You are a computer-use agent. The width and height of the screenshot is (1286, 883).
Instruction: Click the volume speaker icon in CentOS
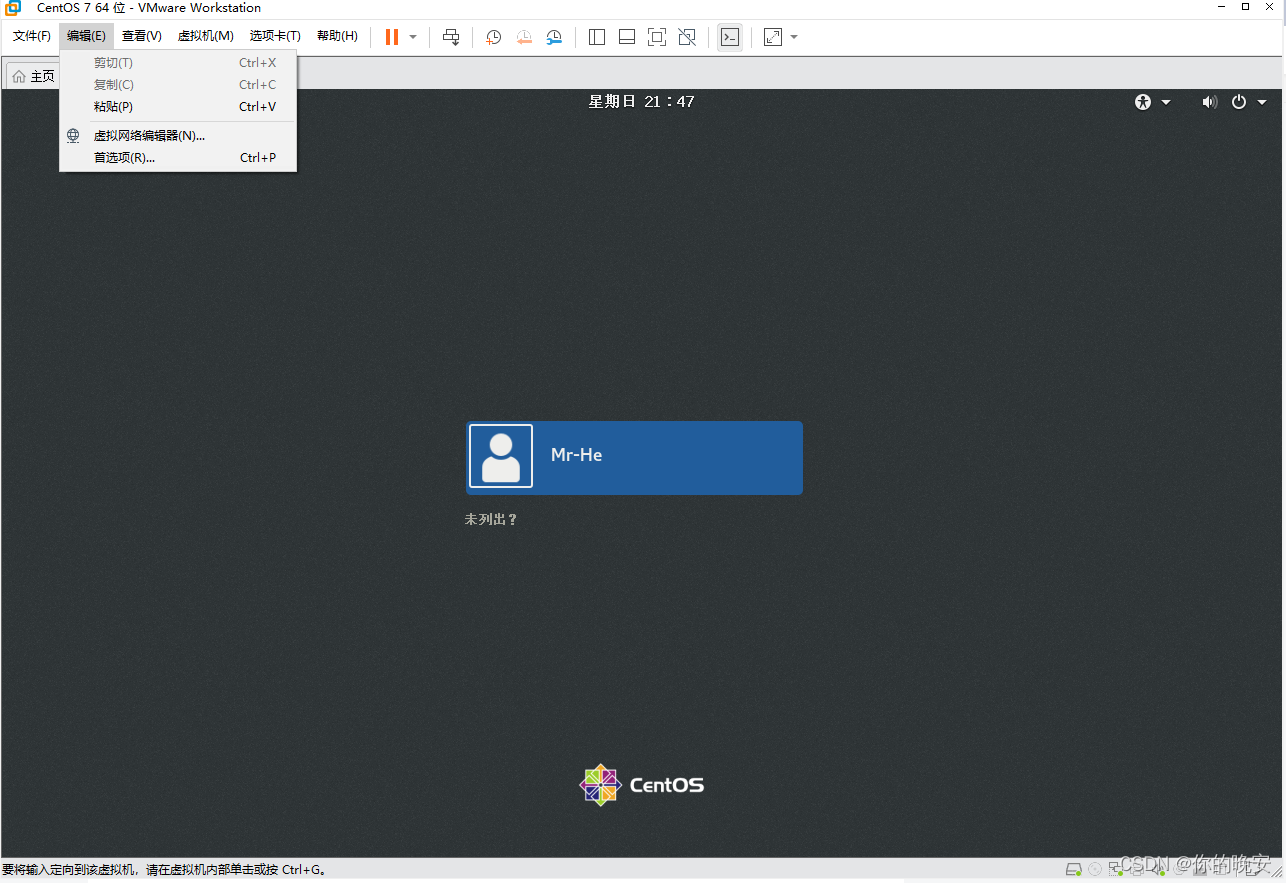(x=1209, y=102)
